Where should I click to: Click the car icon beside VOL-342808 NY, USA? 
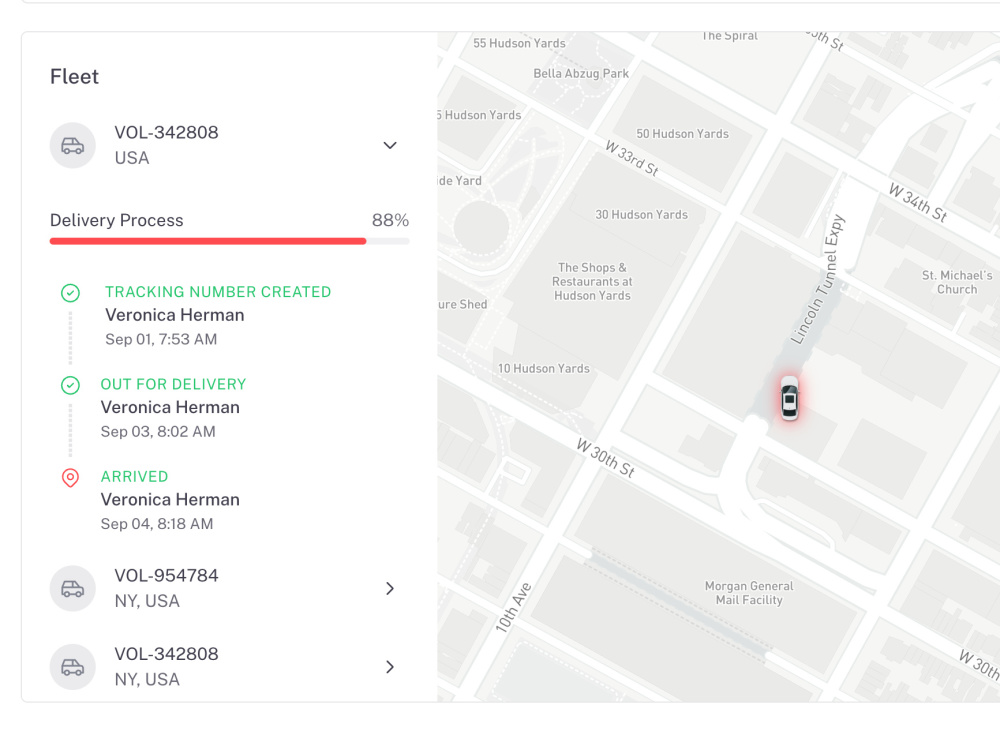(73, 667)
